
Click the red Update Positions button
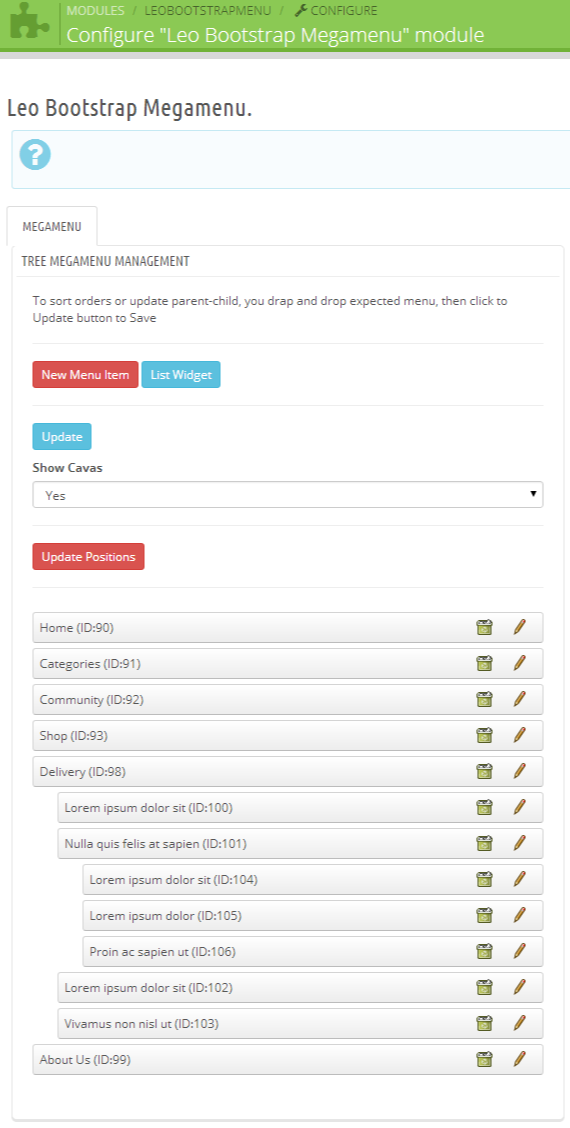tap(89, 557)
